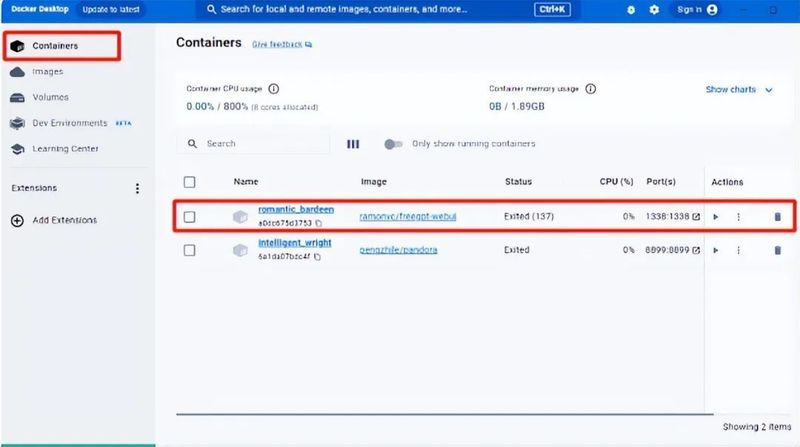Open the Give feedback link
Image resolution: width=800 pixels, height=447 pixels.
282,44
